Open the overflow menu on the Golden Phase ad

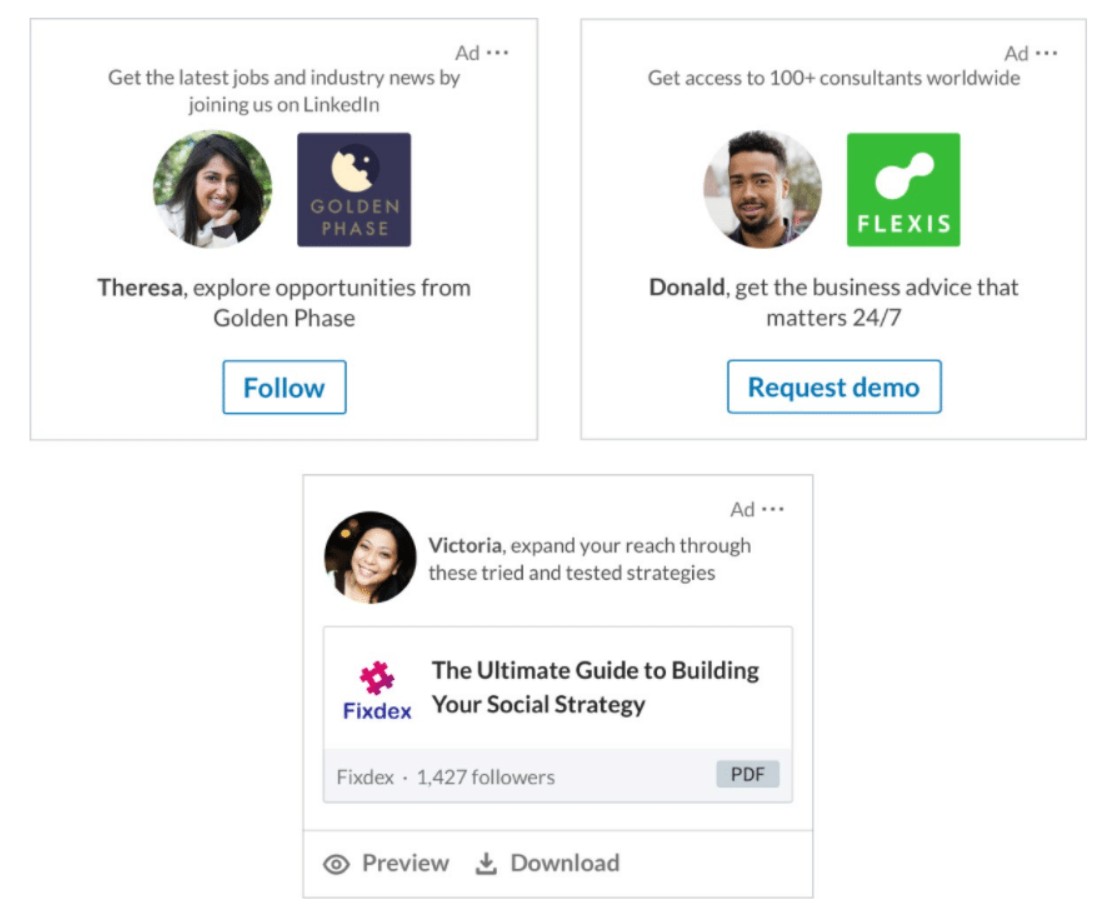pos(498,51)
